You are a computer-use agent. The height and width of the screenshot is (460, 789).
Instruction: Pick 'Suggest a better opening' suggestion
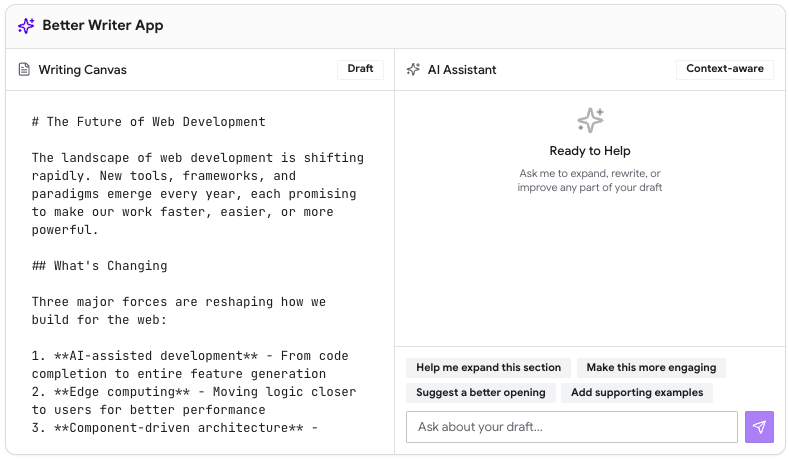tap(480, 392)
